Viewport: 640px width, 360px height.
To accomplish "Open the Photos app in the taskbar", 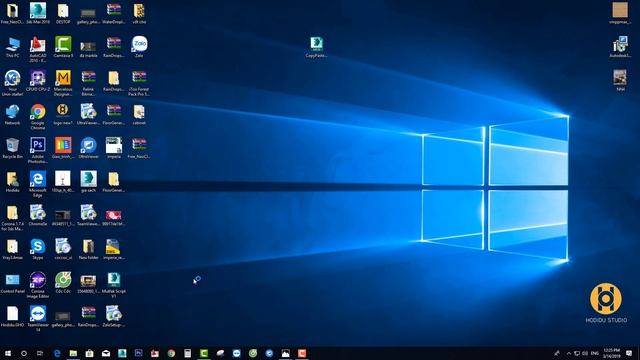I will [285, 353].
